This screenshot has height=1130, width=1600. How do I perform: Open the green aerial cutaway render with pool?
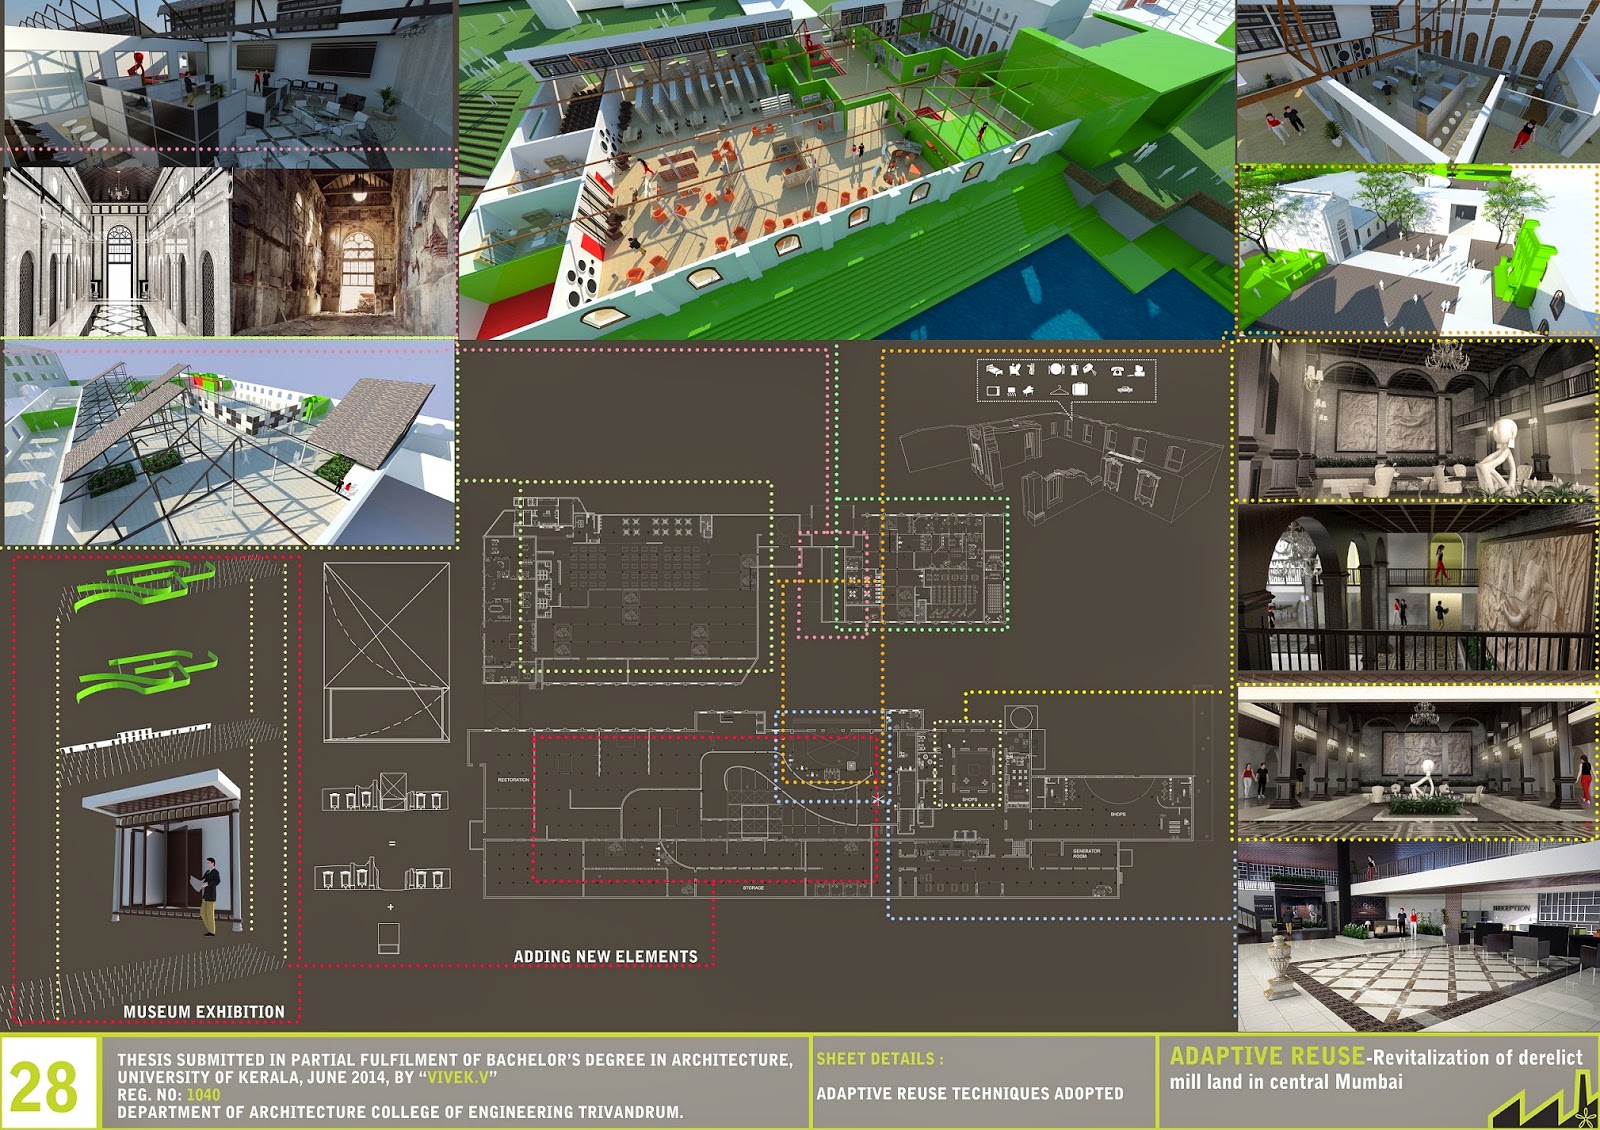coord(846,170)
